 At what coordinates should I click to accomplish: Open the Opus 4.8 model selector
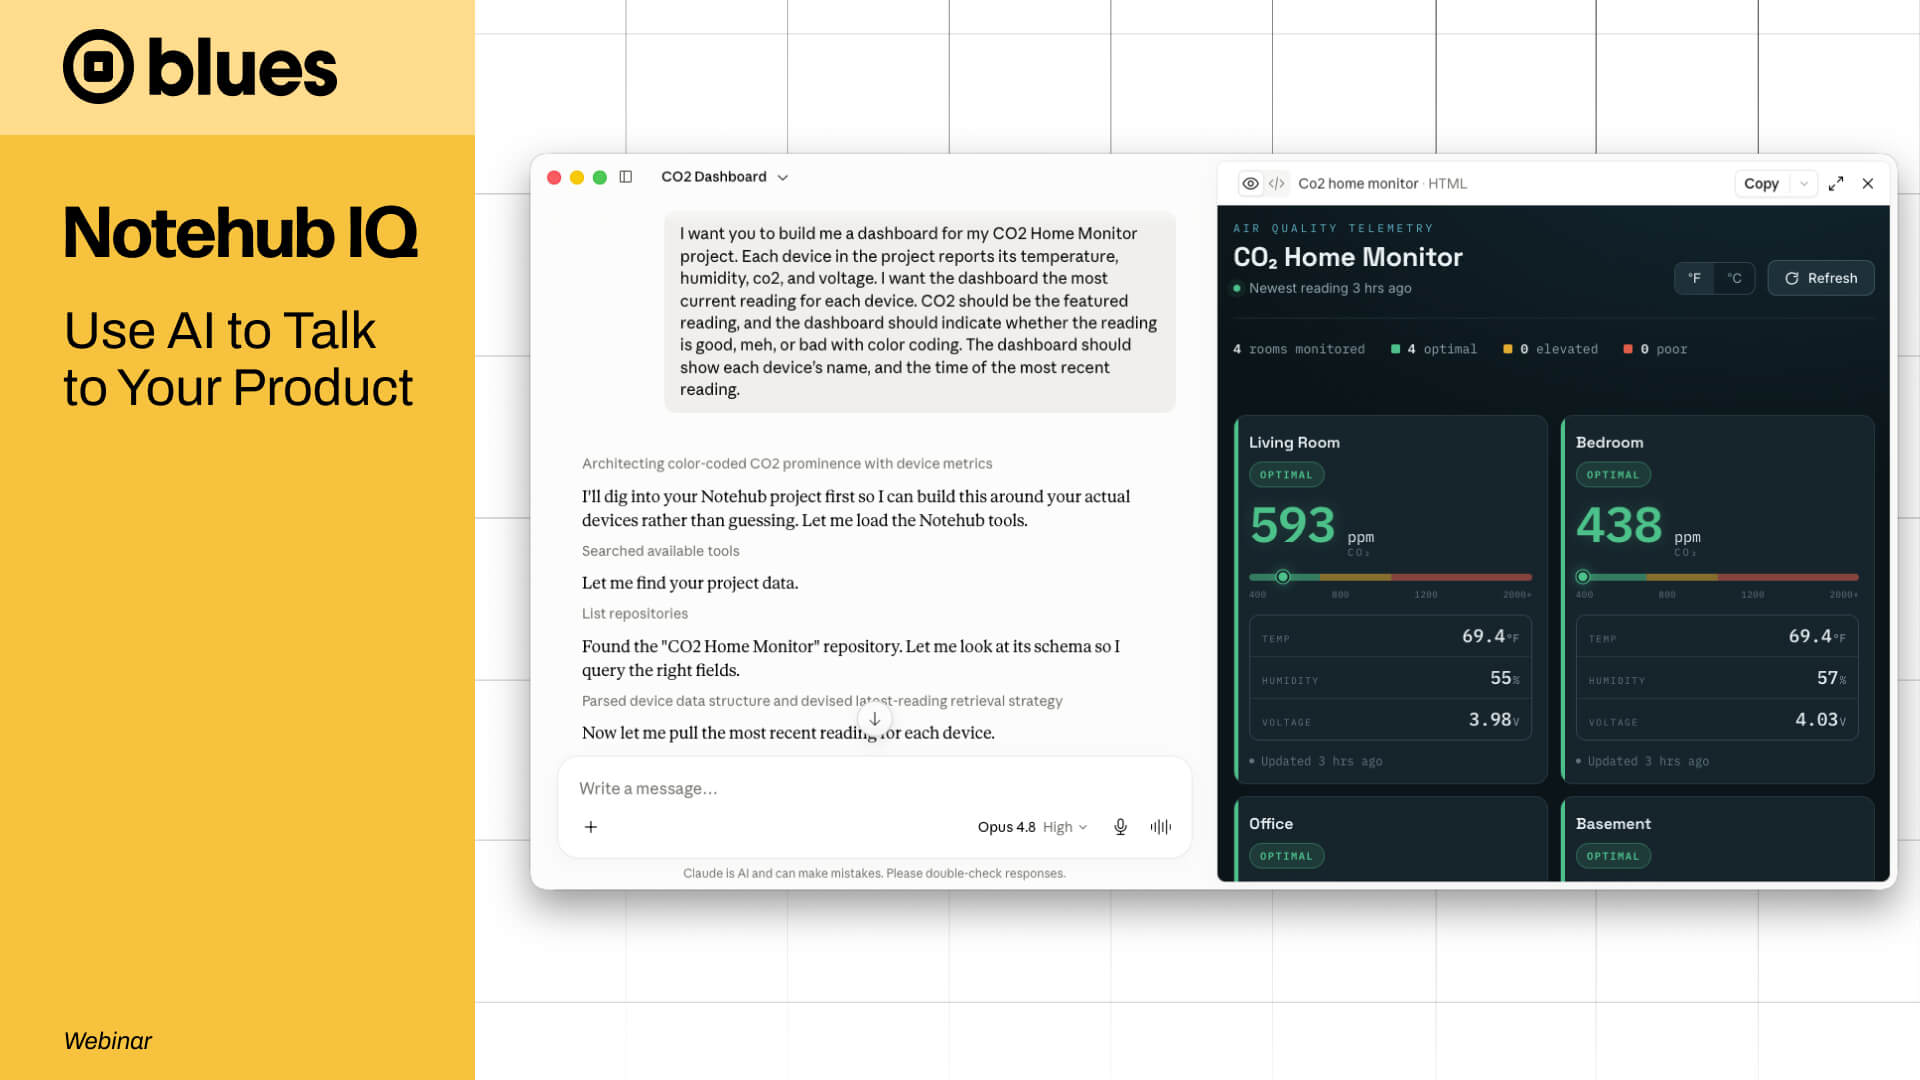[x=1032, y=827]
